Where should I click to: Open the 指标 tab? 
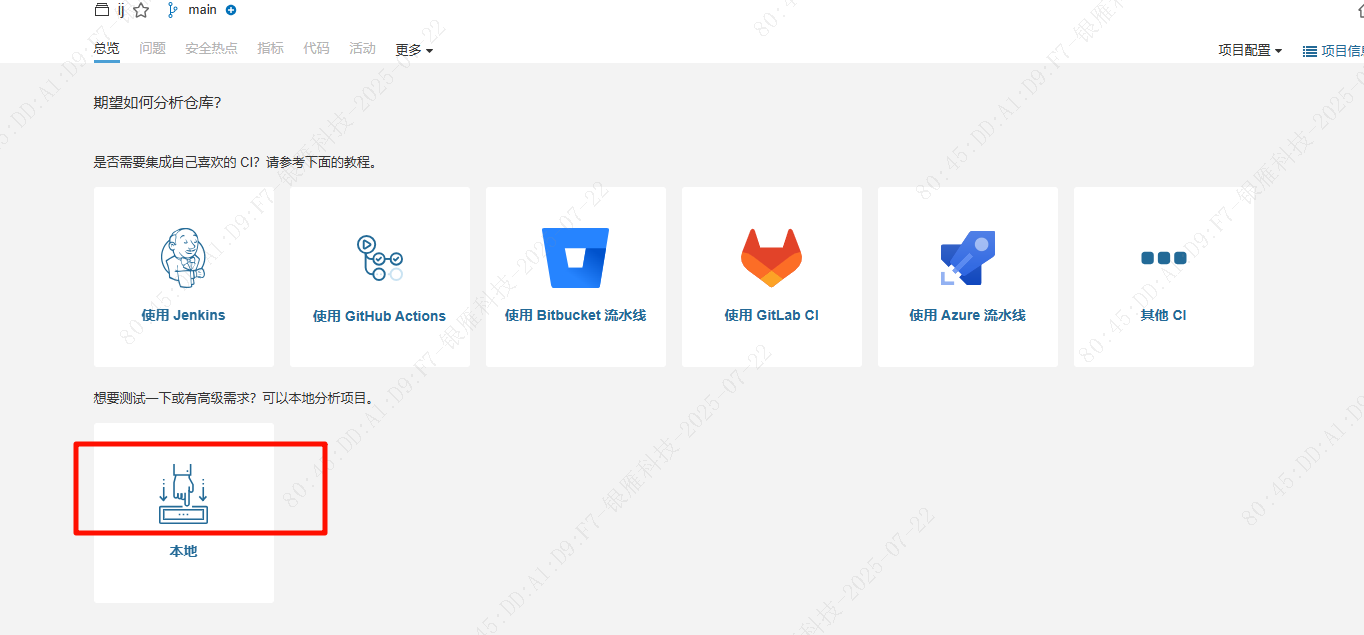tap(270, 48)
